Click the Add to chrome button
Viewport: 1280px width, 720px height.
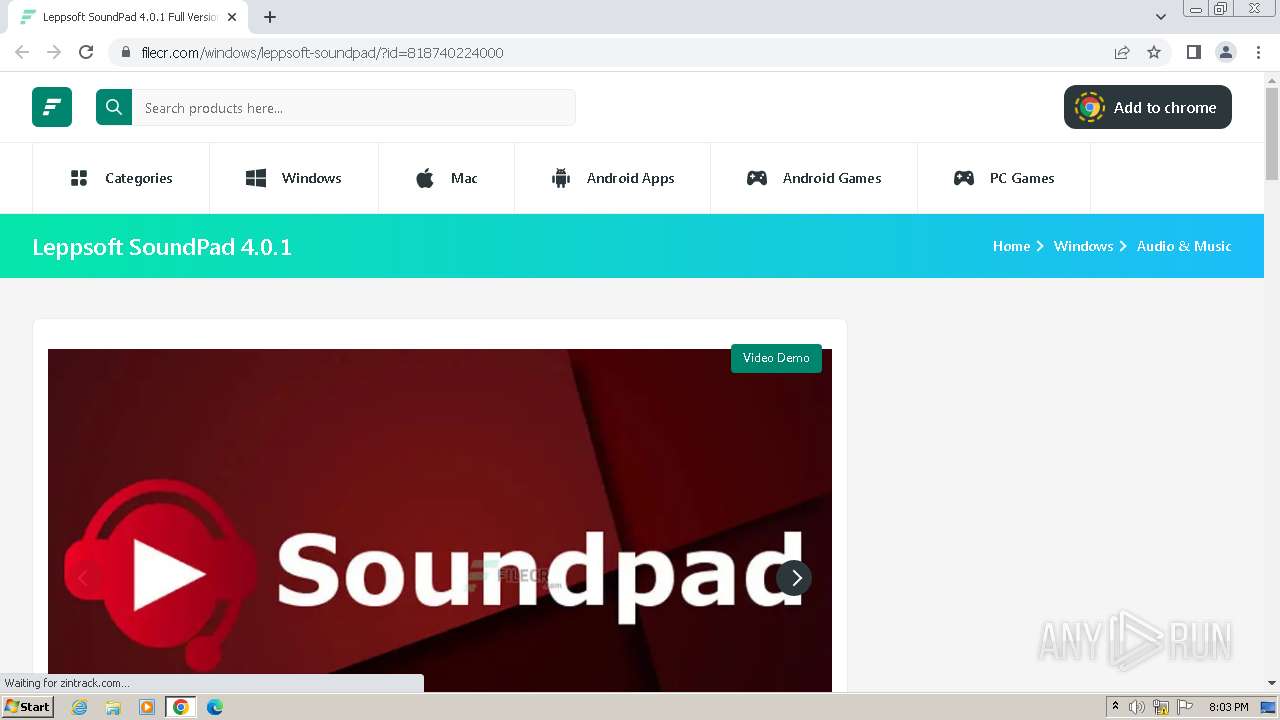[1148, 107]
